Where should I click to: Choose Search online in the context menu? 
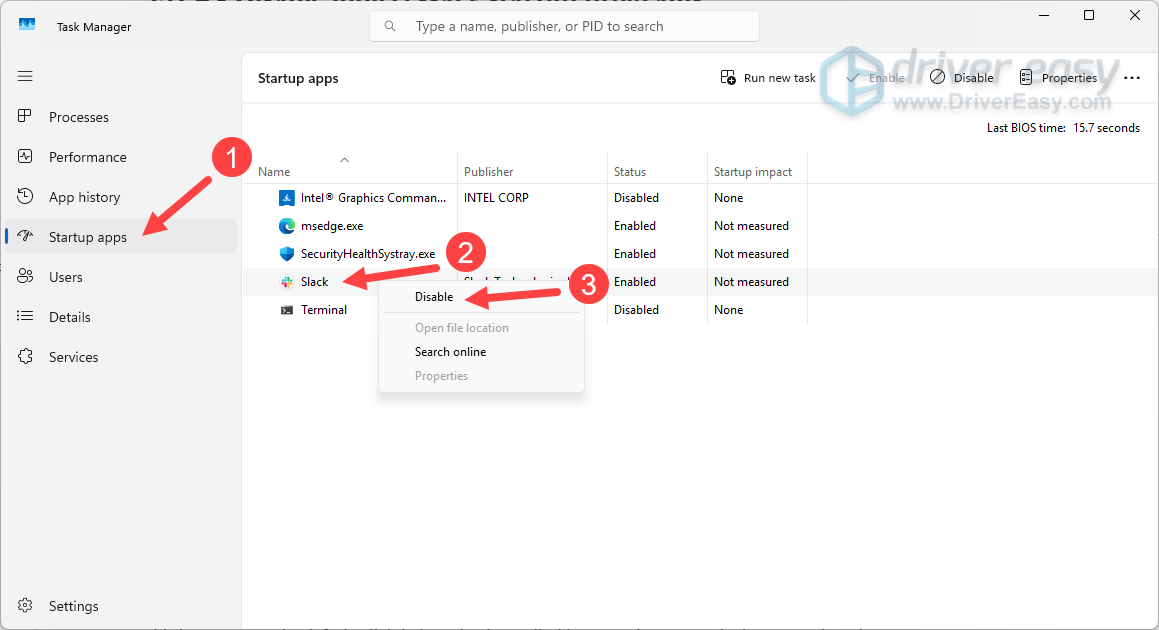point(450,351)
